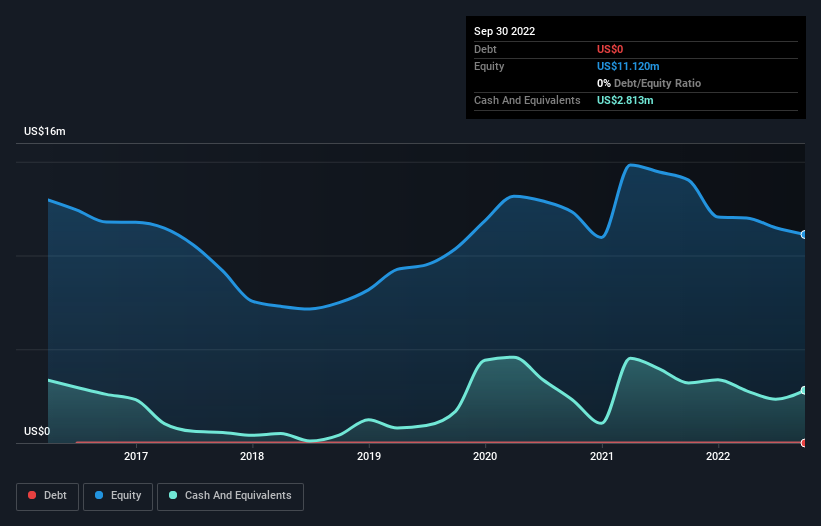
Task: Click the 2017 x-axis label
Action: pyautogui.click(x=136, y=456)
